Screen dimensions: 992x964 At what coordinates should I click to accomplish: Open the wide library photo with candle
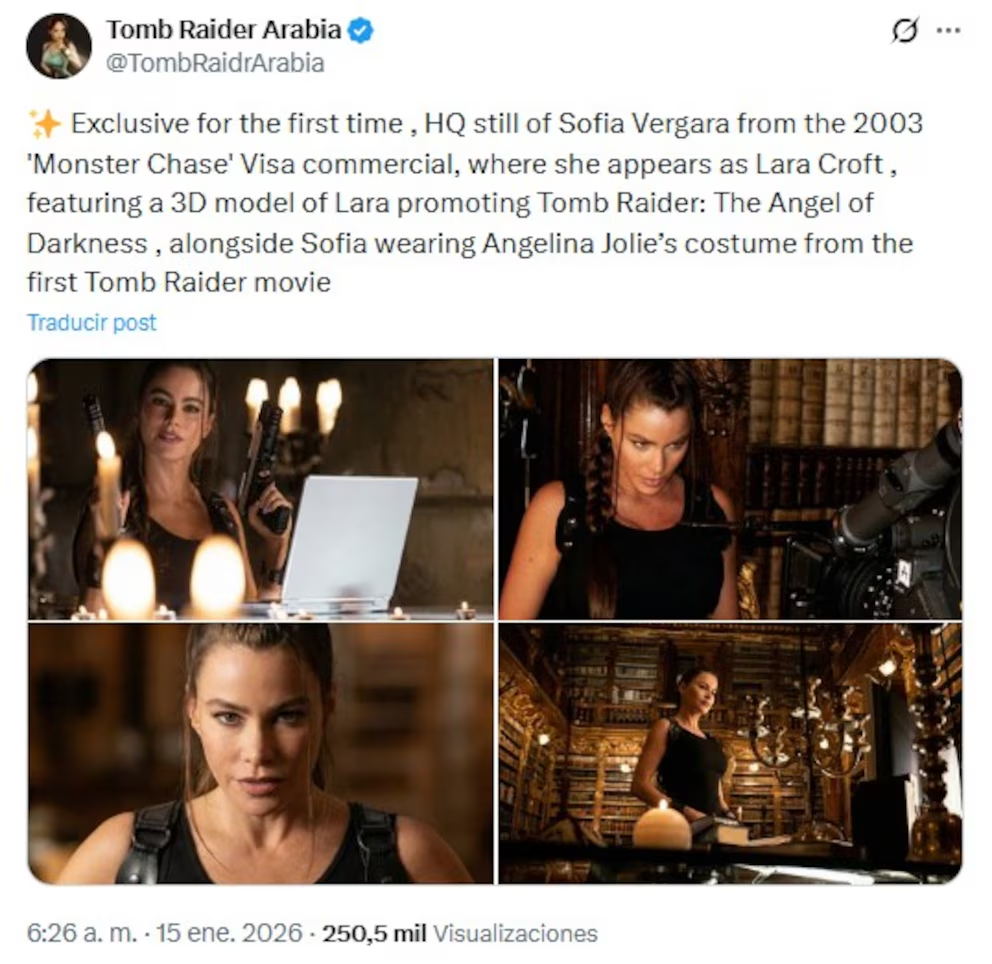730,753
